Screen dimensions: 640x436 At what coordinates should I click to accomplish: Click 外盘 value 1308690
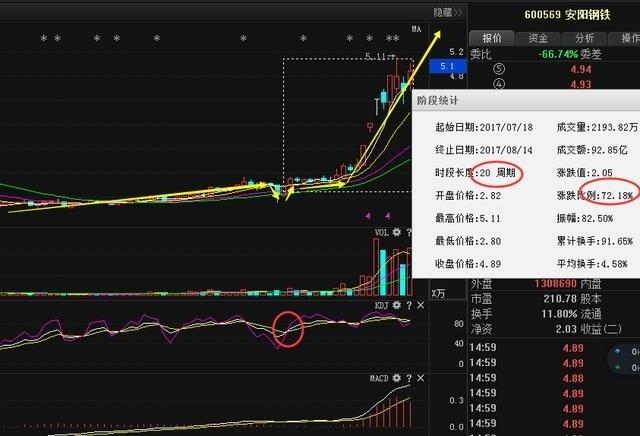[x=556, y=283]
